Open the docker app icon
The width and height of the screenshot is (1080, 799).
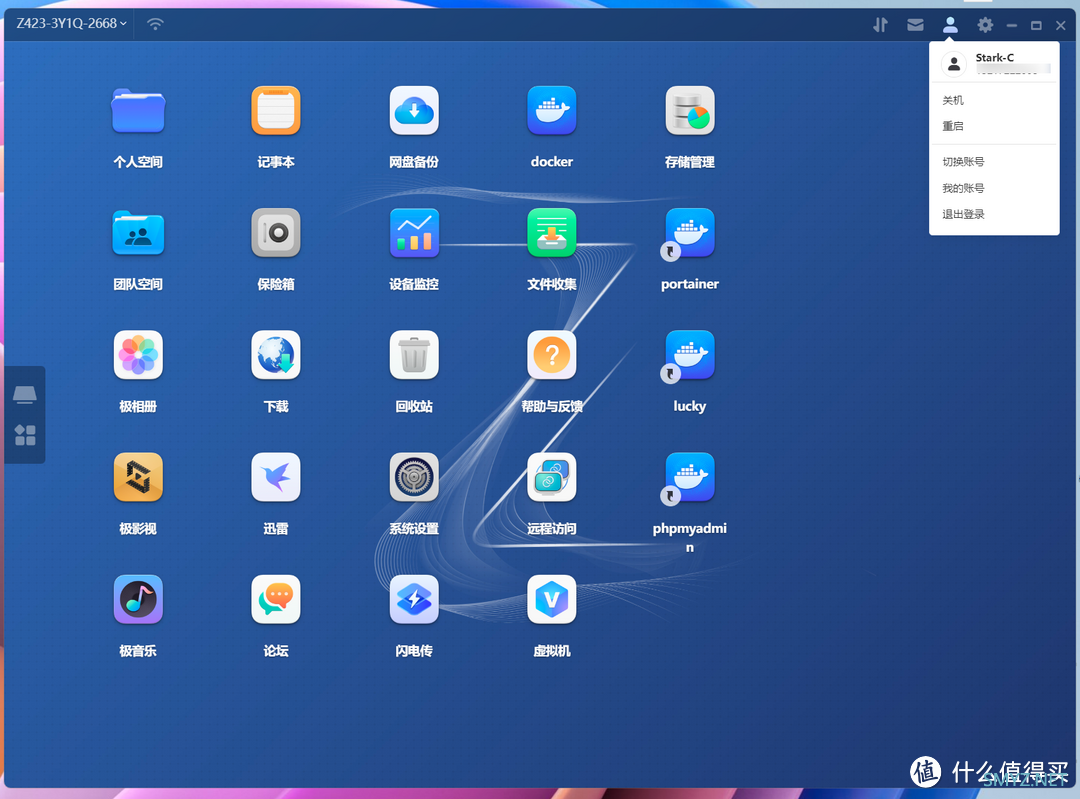pos(552,111)
